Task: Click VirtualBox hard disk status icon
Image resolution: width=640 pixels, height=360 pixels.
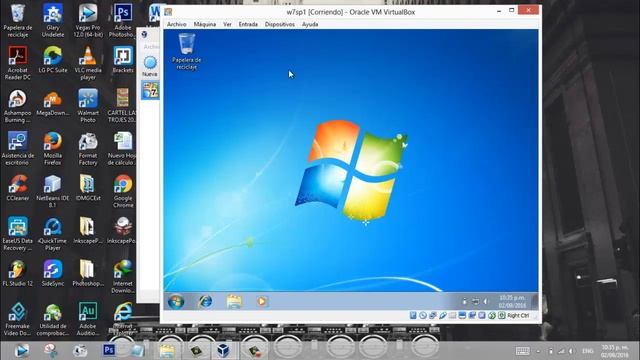Action: click(x=413, y=316)
